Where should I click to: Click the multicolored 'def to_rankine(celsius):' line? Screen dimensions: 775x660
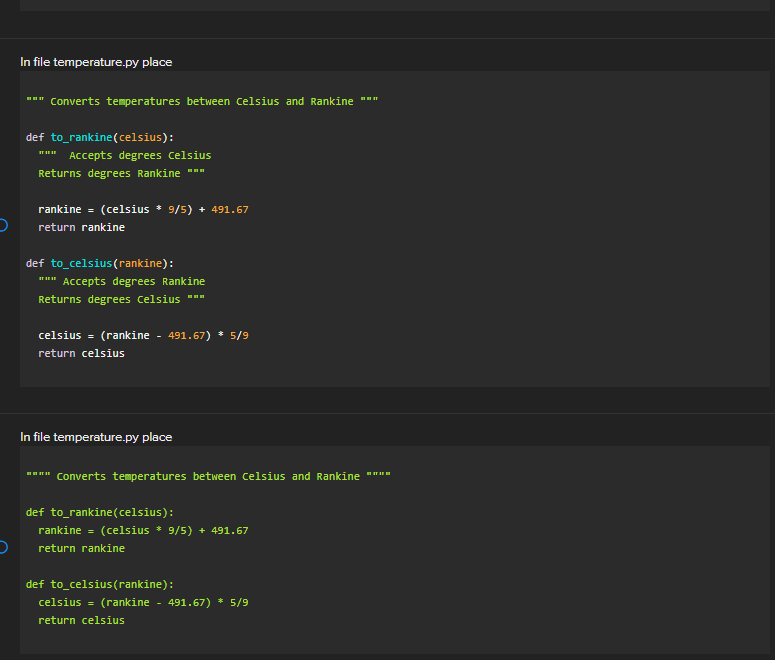pyautogui.click(x=100, y=137)
